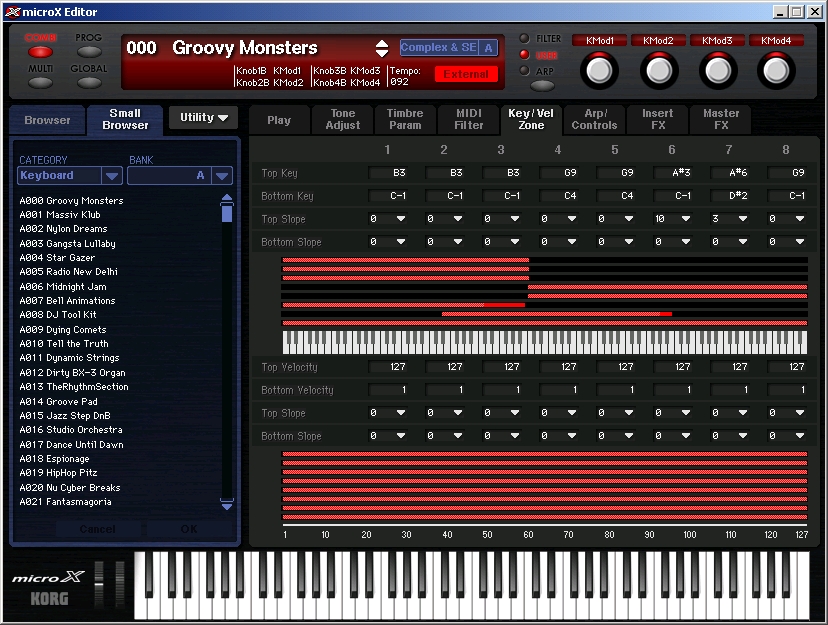This screenshot has height=625, width=828.
Task: Click the modulation wheel slider
Action: [120, 584]
